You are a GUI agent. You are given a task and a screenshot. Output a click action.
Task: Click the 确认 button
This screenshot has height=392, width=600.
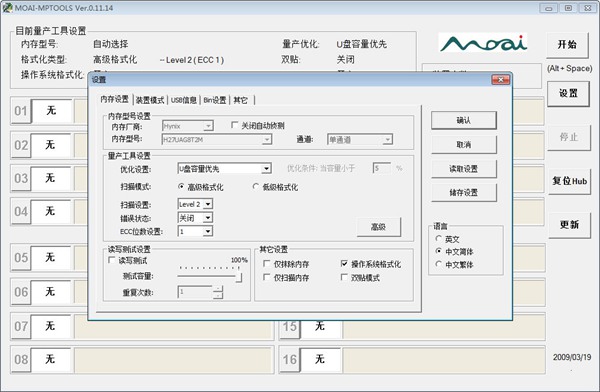463,120
